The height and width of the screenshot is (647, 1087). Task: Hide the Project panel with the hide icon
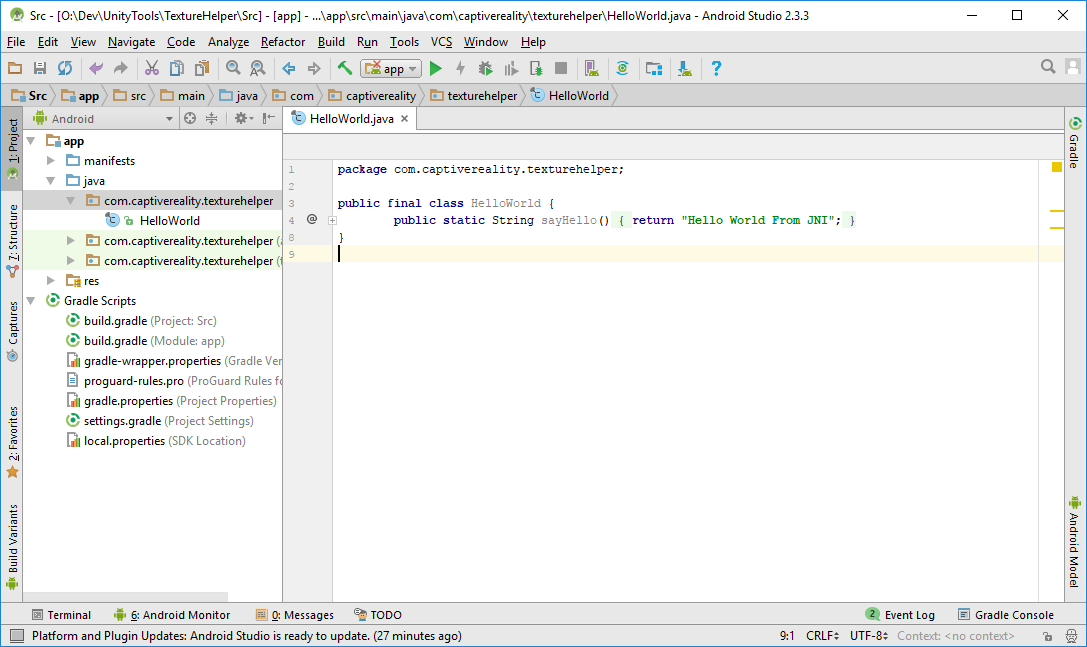point(269,119)
